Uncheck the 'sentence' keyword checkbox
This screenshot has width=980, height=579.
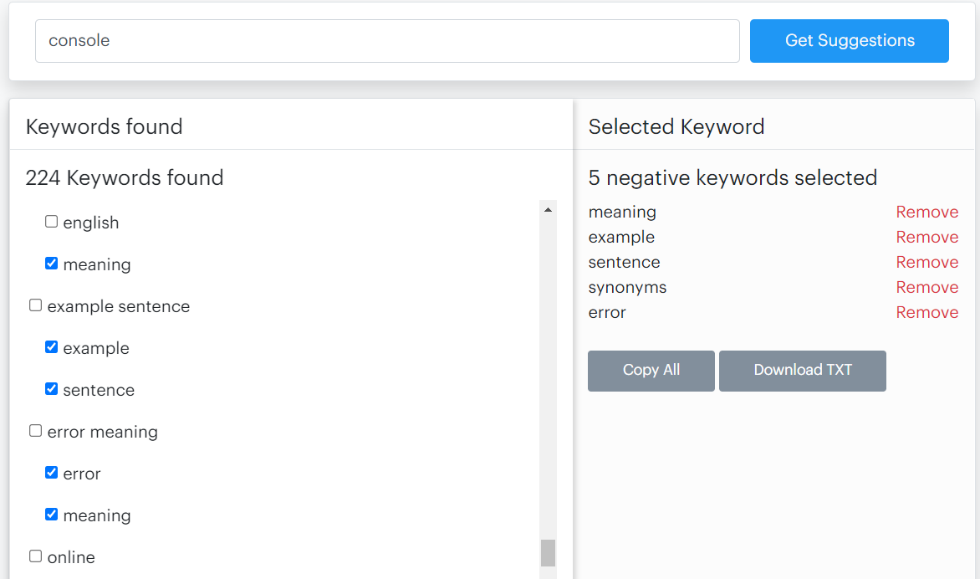pos(51,389)
